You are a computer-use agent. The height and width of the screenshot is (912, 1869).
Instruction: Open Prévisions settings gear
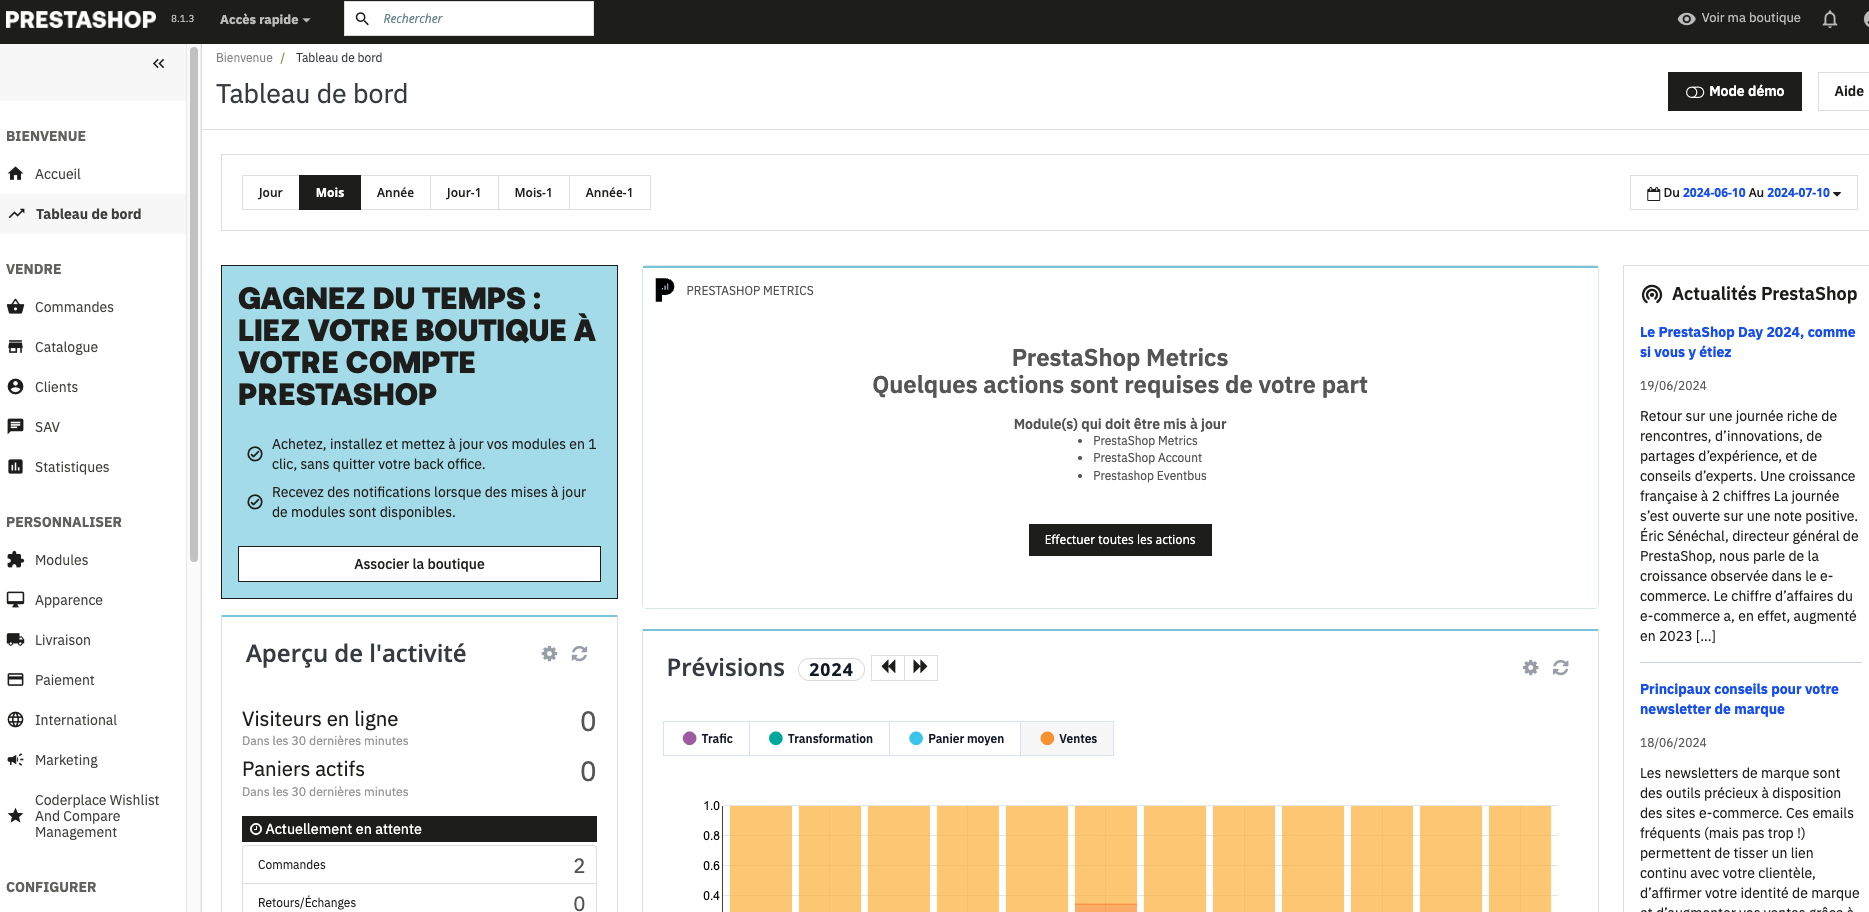click(x=1530, y=668)
